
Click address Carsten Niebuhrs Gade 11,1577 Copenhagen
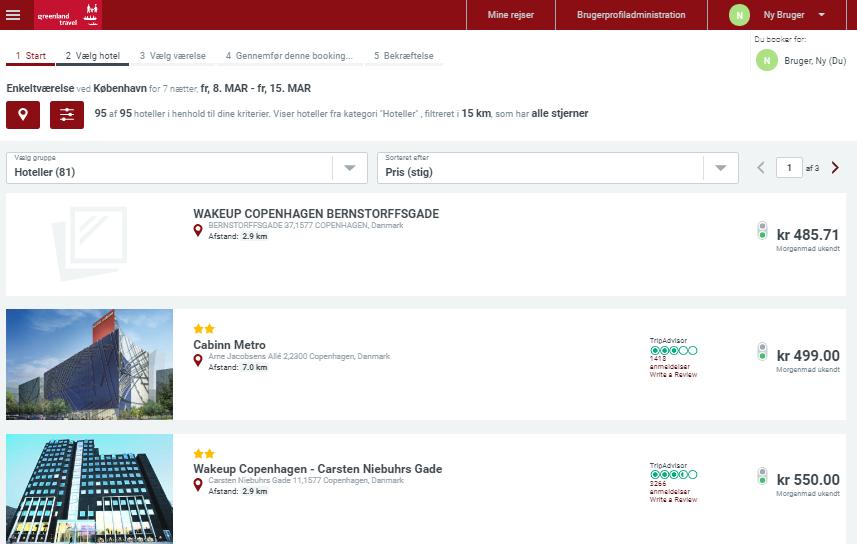point(306,481)
